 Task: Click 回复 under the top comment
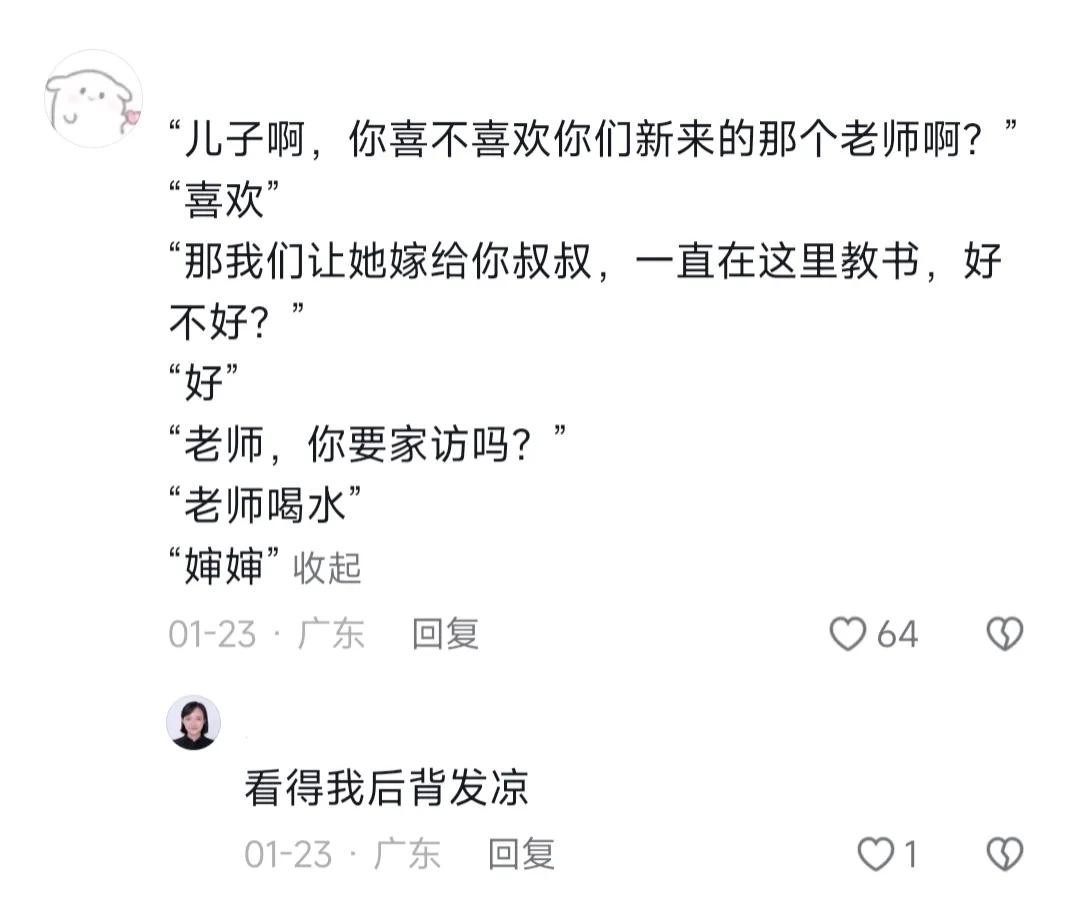point(446,634)
